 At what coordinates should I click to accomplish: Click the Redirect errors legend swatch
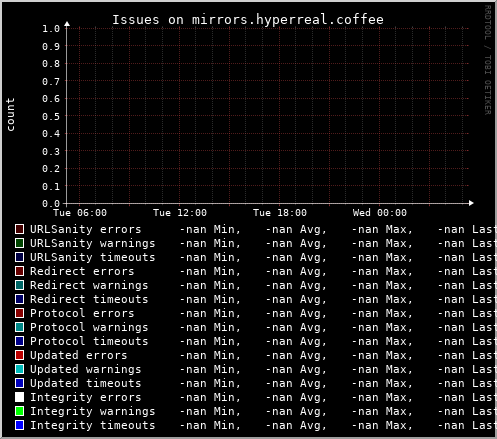(19, 271)
